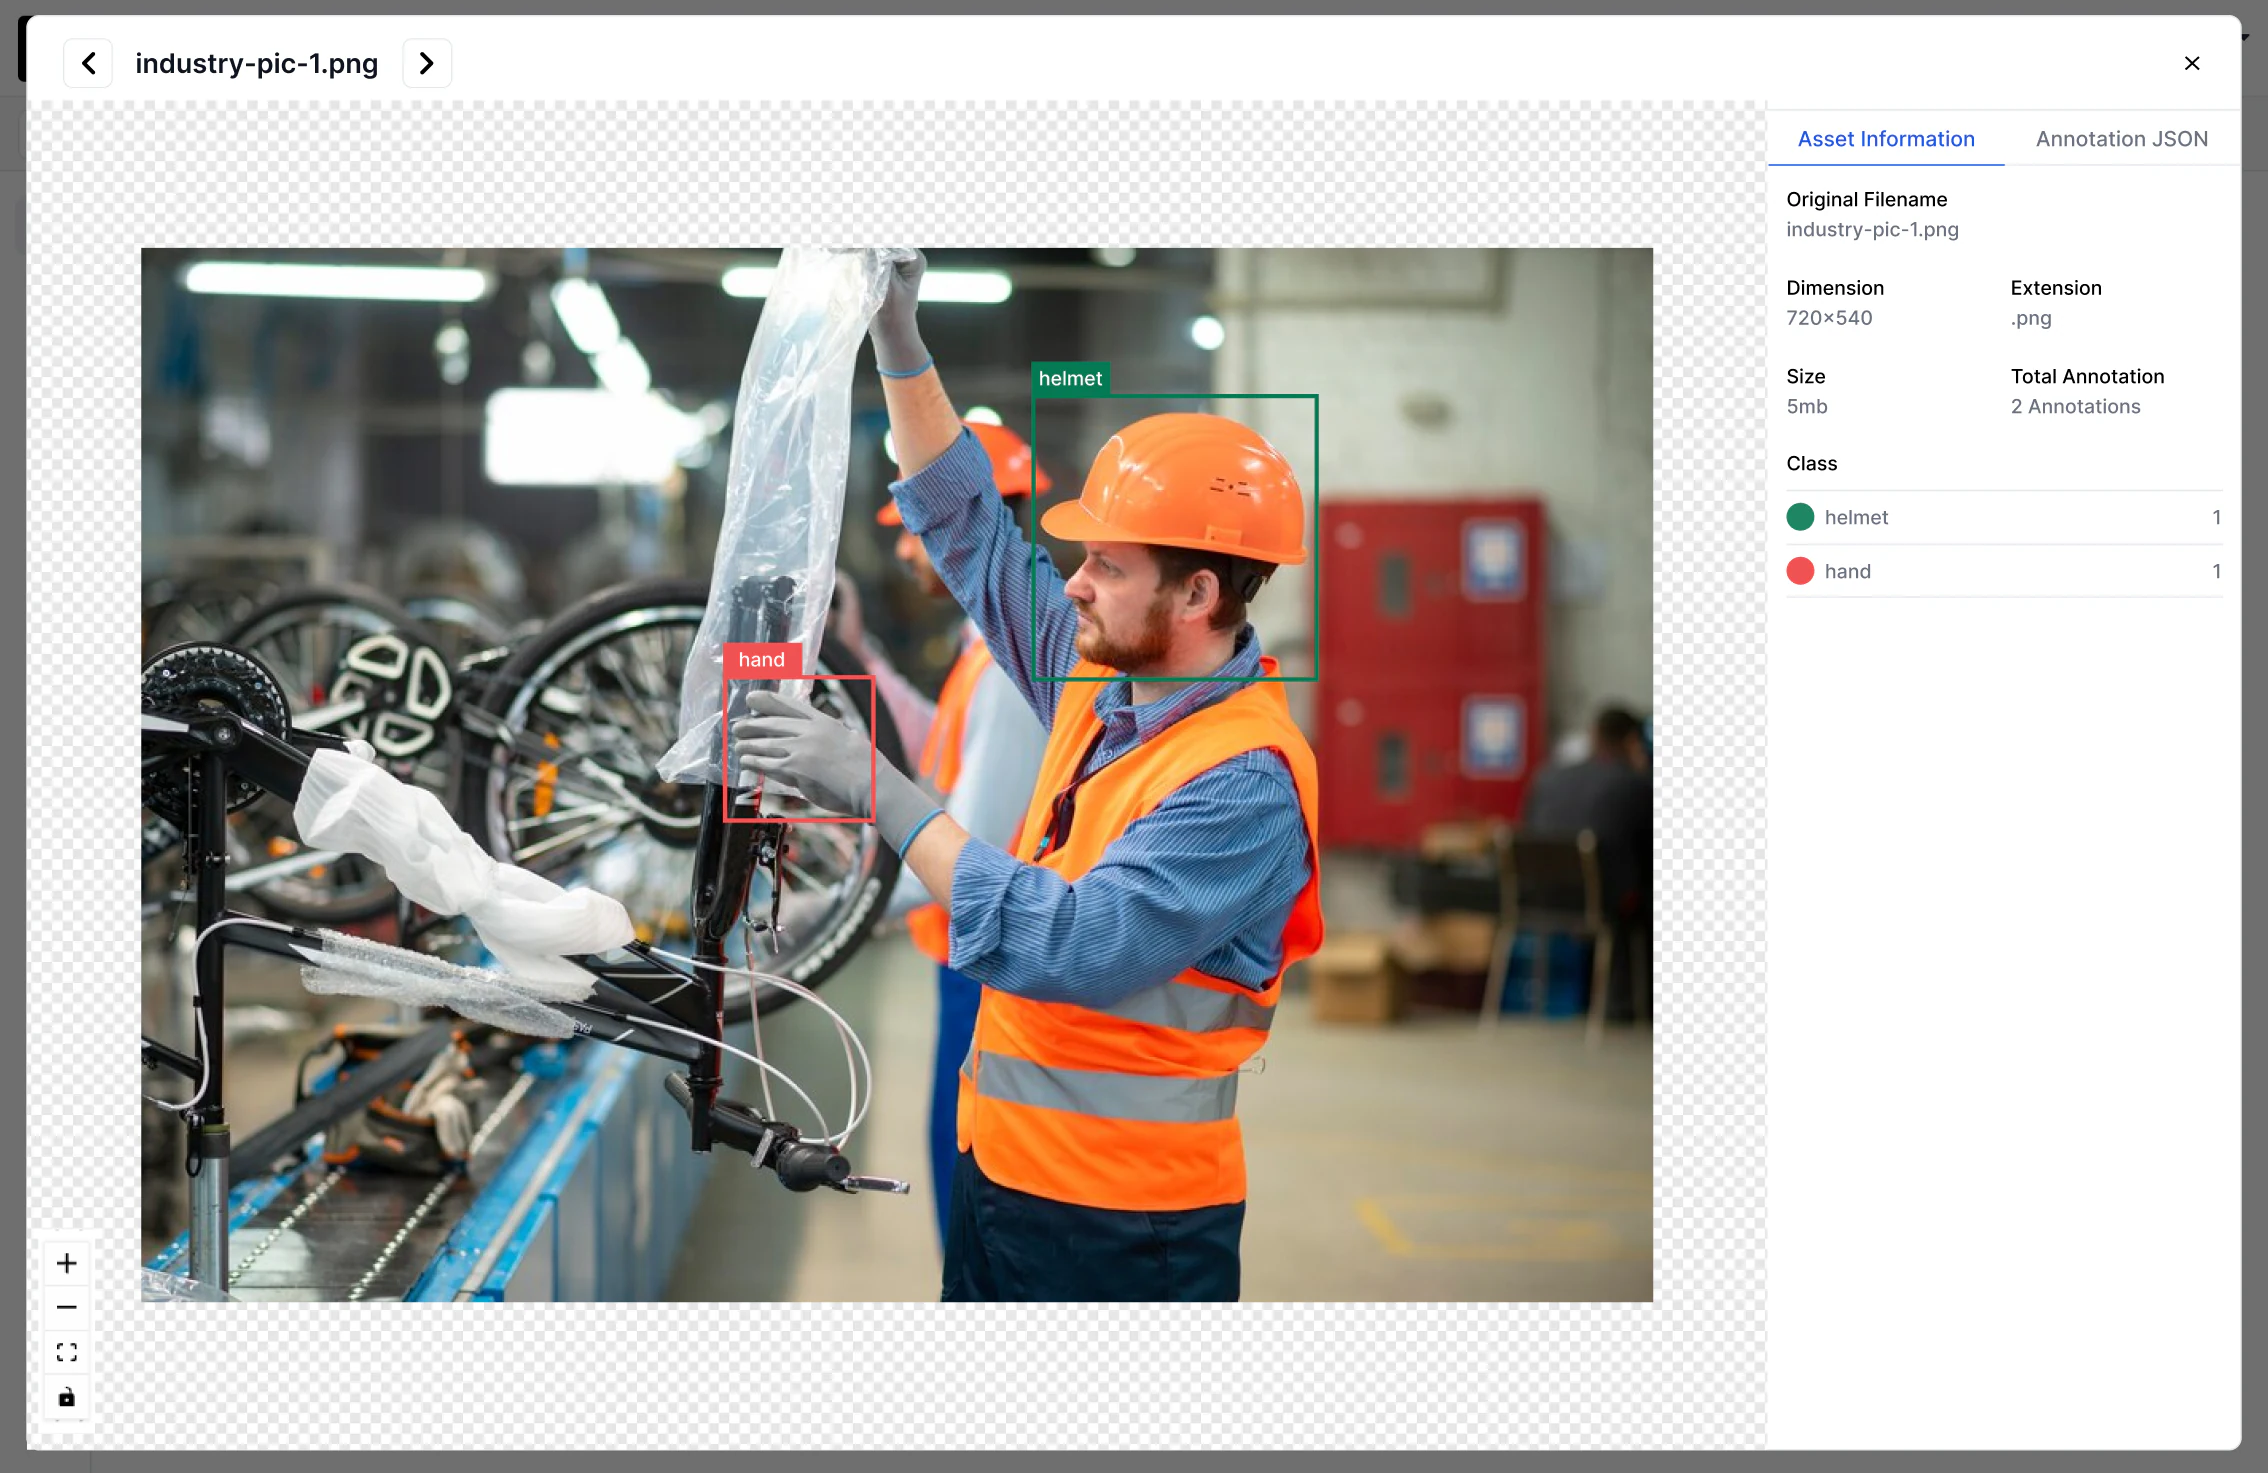
Task: Click the Dimension label
Action: 1834,288
